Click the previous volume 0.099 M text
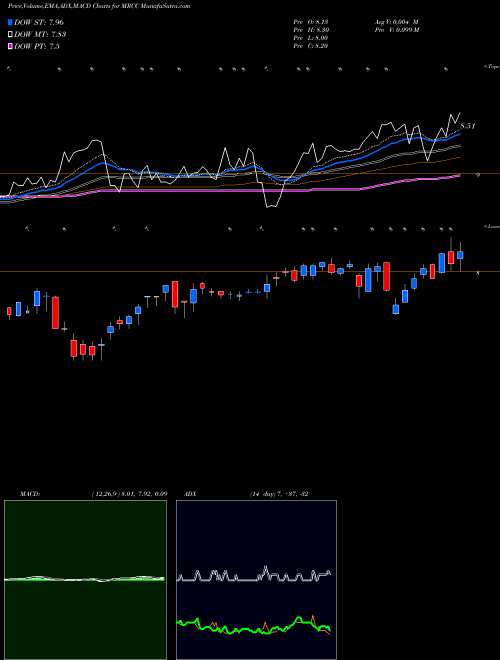500x660 pixels. (x=395, y=30)
